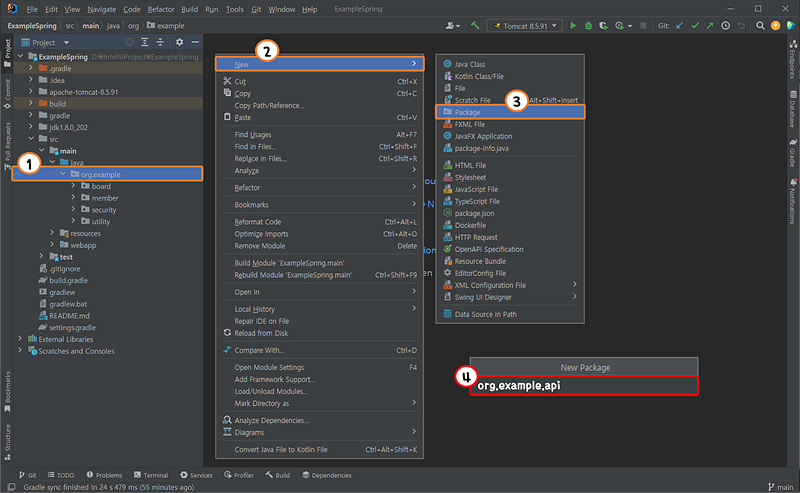Expand Scratches and Consoles node

pos(20,351)
